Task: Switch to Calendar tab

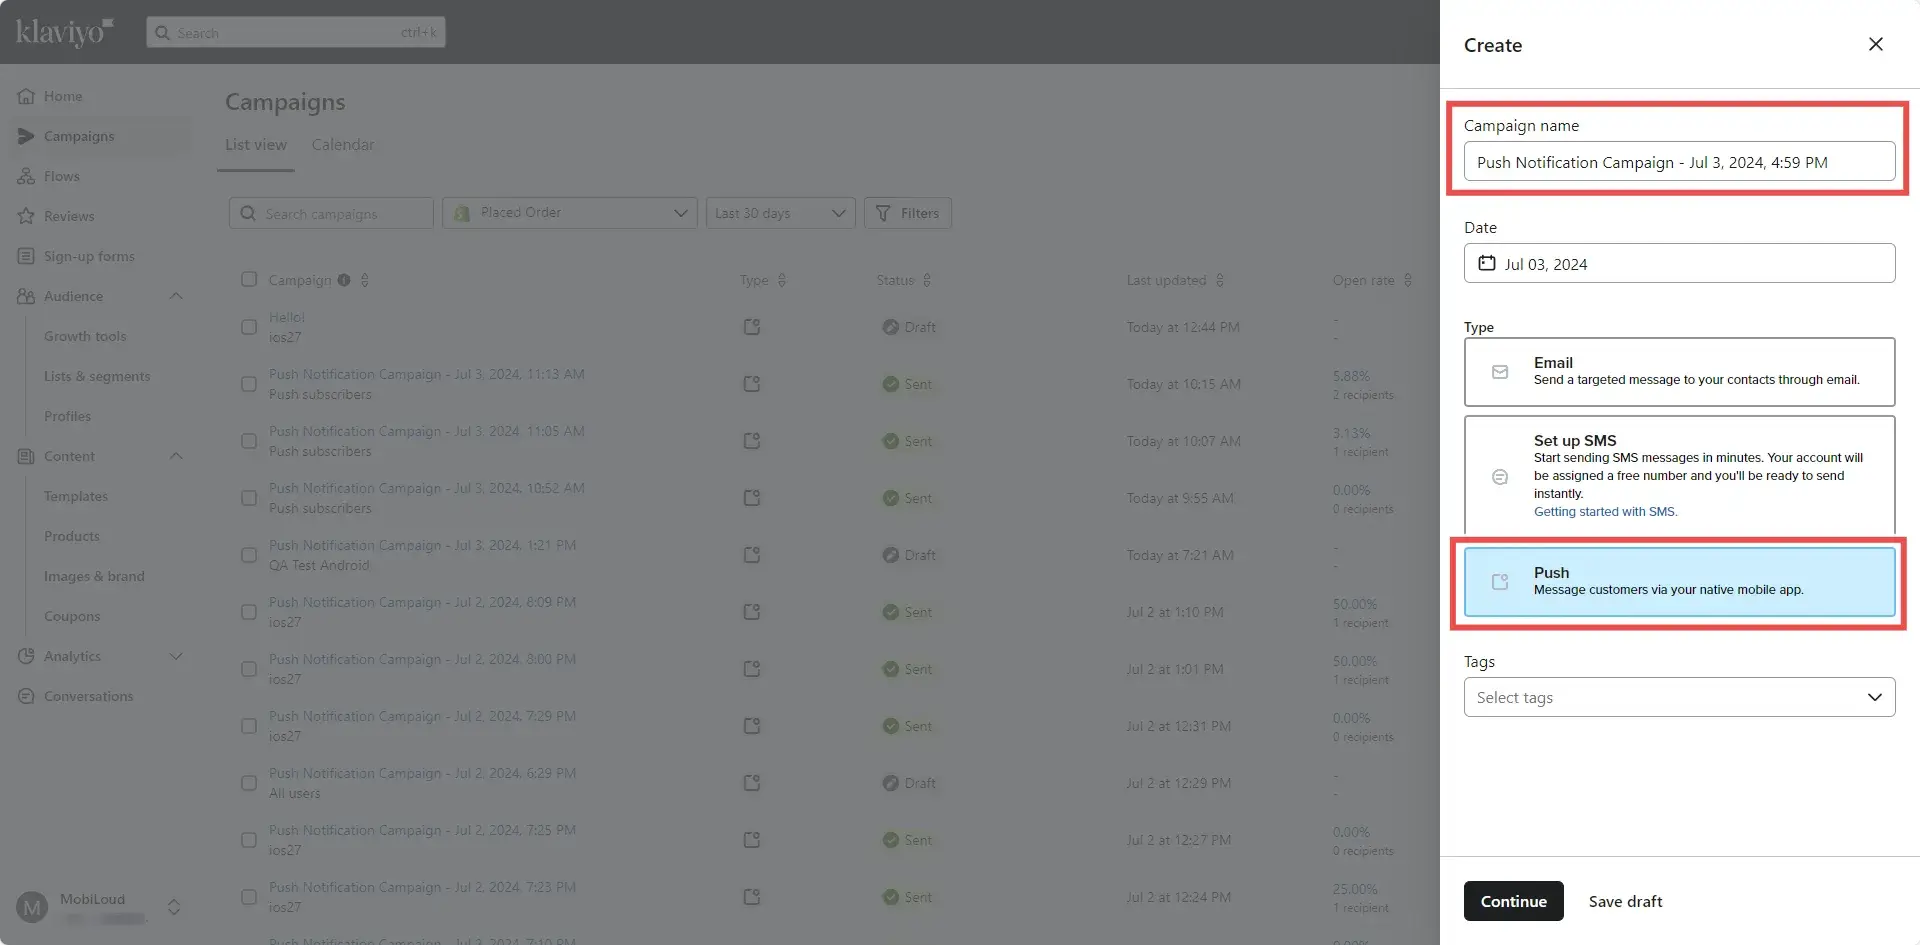Action: [x=343, y=145]
